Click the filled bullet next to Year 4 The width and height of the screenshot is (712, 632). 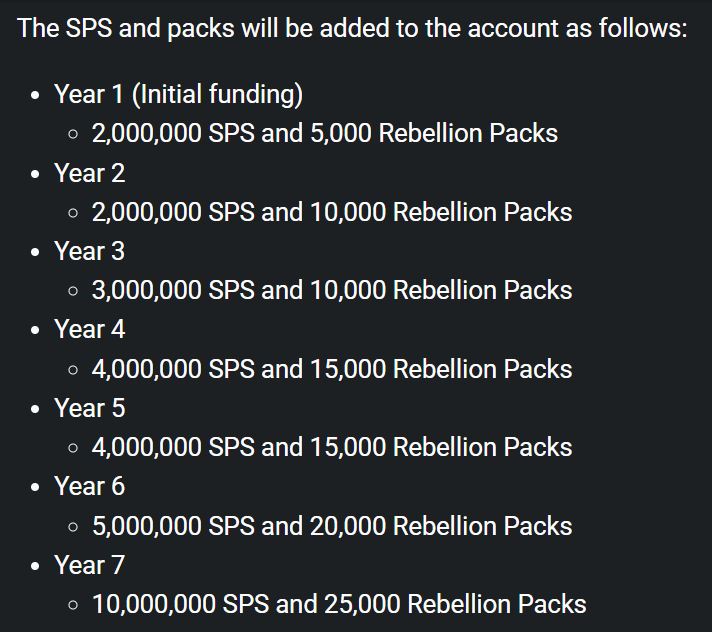(35, 330)
